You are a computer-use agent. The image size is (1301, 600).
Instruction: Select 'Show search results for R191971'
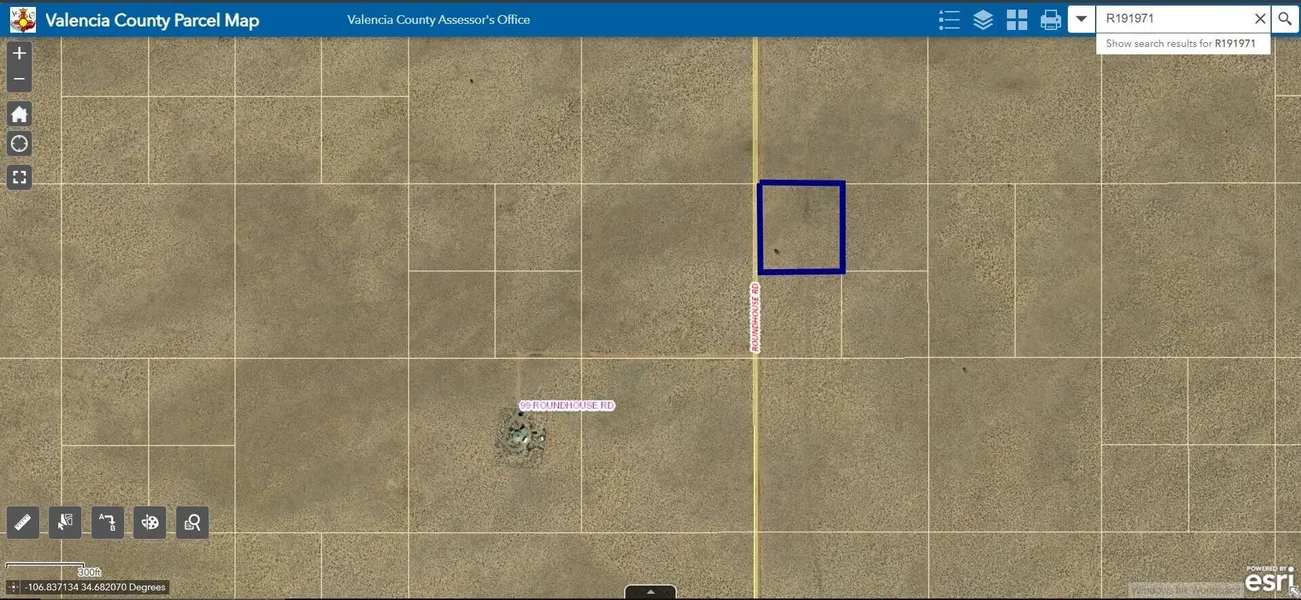[x=1181, y=44]
